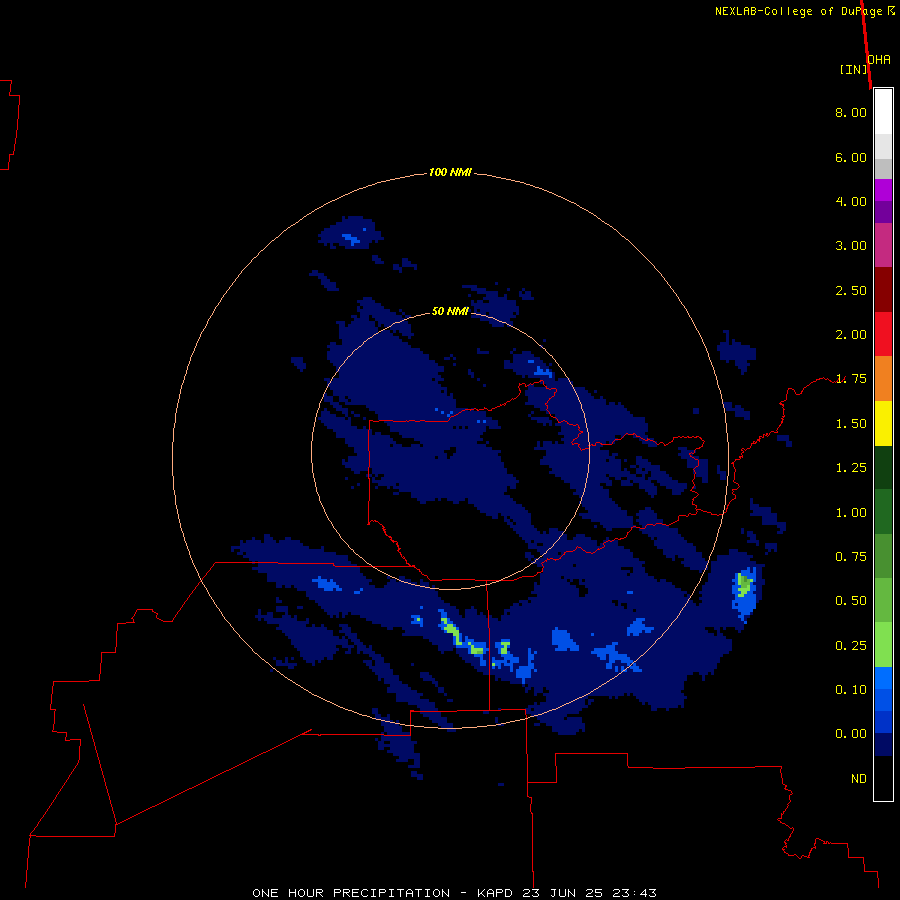Click the 1.25 legend value
The height and width of the screenshot is (900, 900).
pos(851,468)
